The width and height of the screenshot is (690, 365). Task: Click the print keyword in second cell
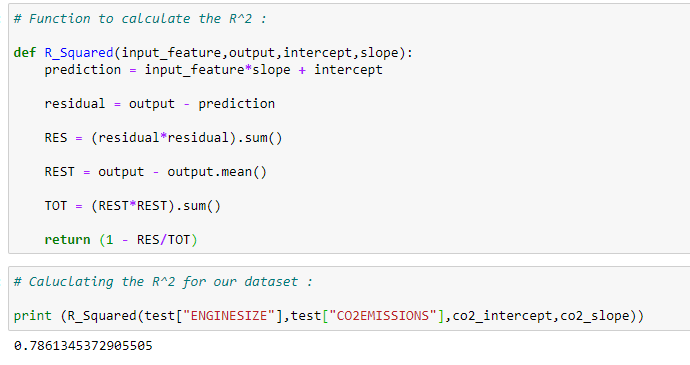33,316
